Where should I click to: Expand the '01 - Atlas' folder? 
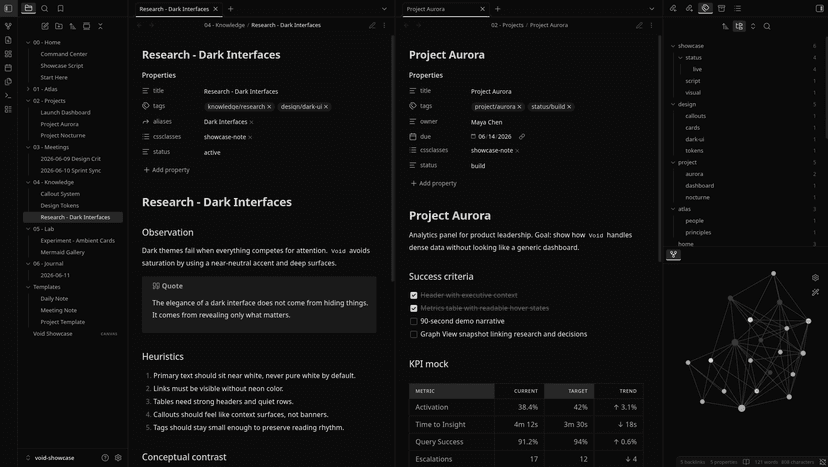click(28, 89)
